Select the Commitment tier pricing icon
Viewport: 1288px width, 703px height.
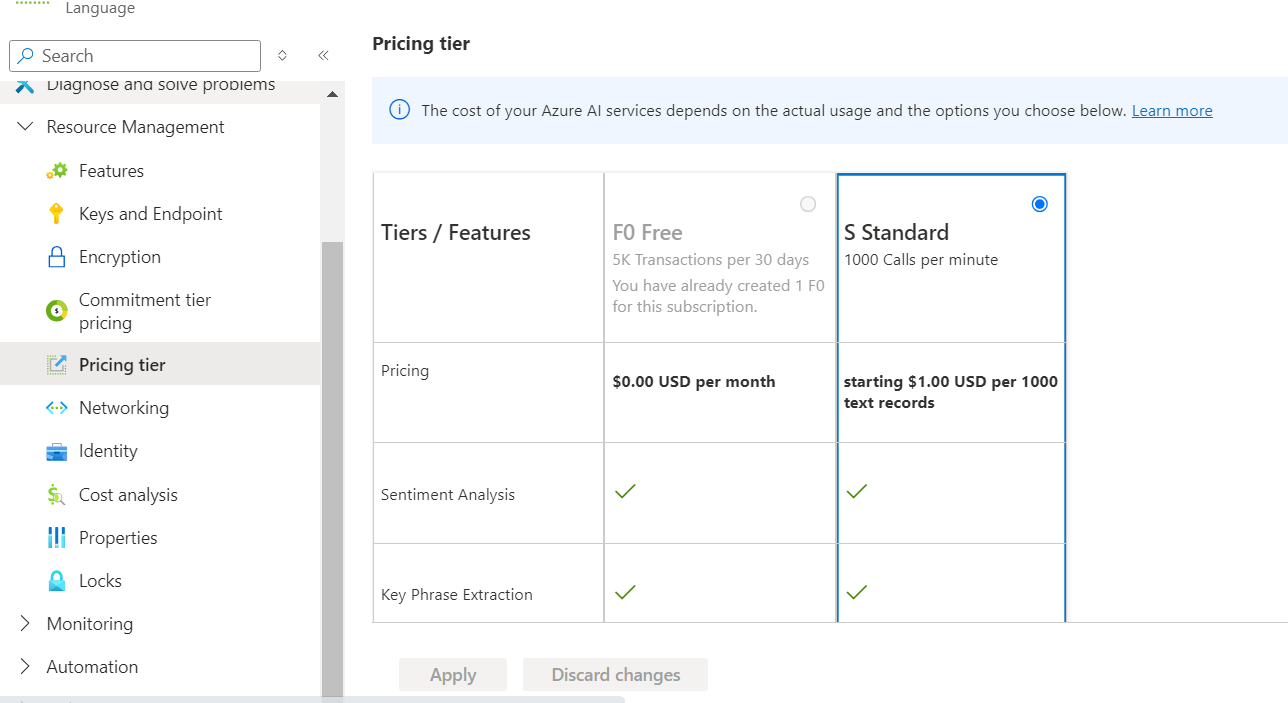pyautogui.click(x=57, y=310)
